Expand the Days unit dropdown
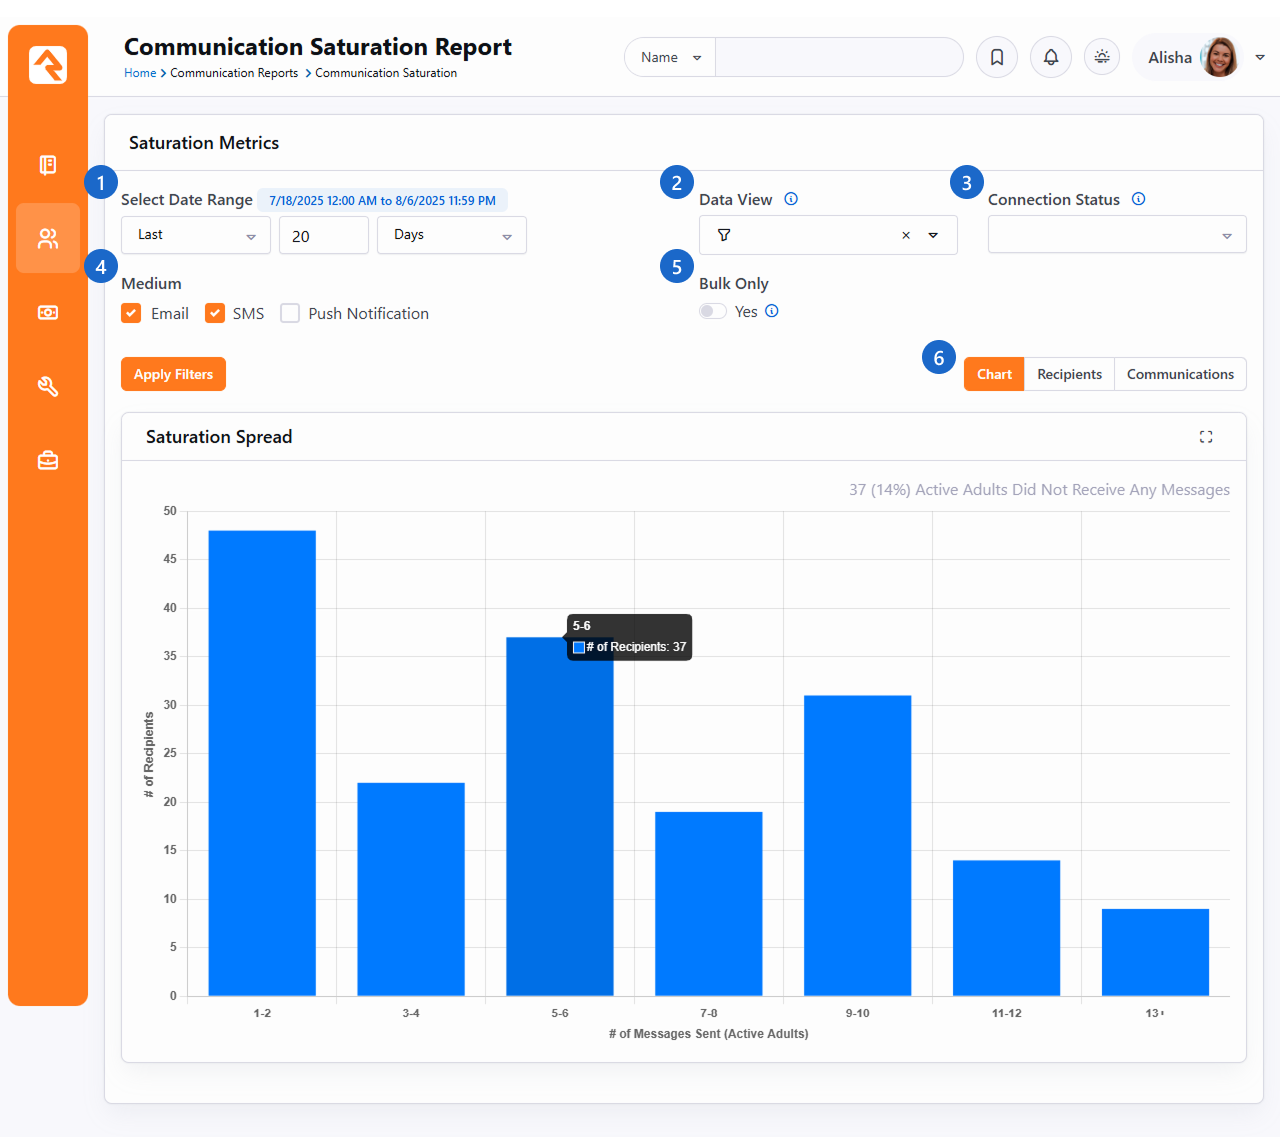This screenshot has width=1280, height=1137. point(451,235)
